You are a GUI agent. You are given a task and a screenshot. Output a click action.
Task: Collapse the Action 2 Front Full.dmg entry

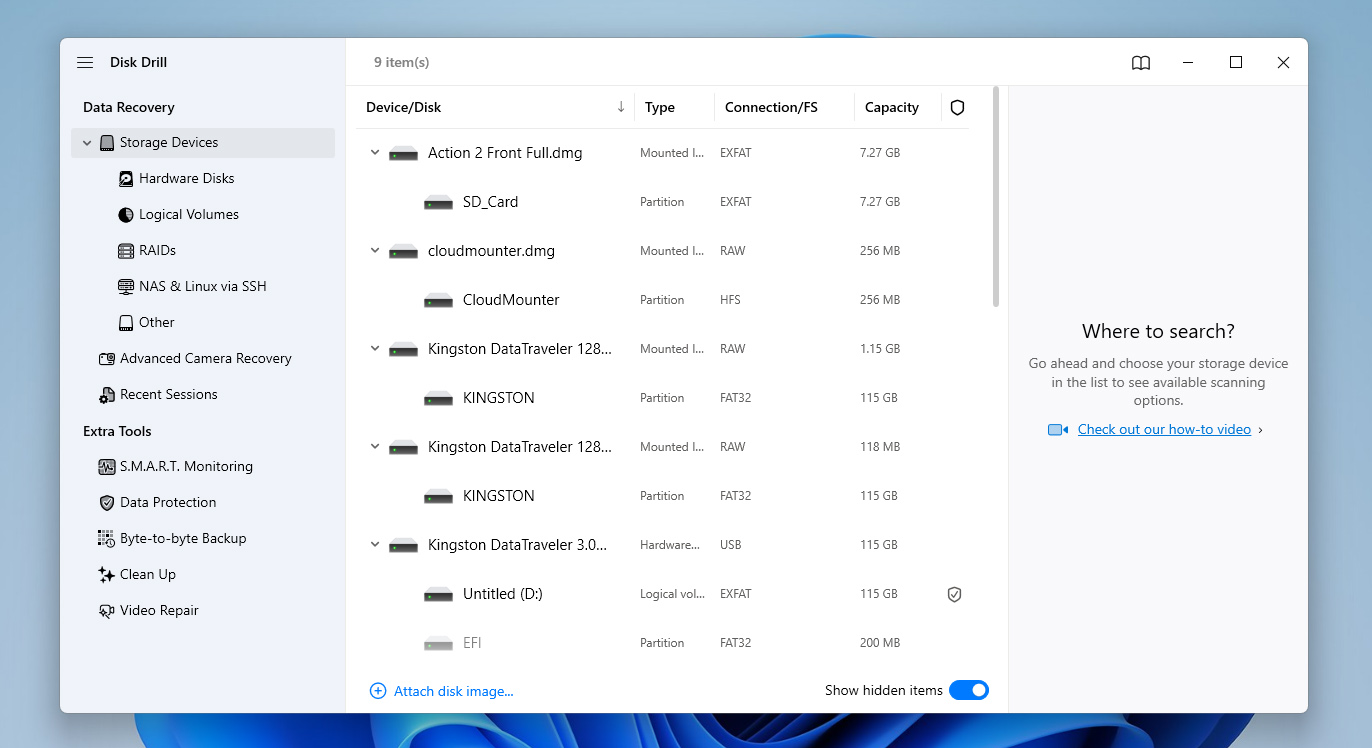(x=374, y=152)
